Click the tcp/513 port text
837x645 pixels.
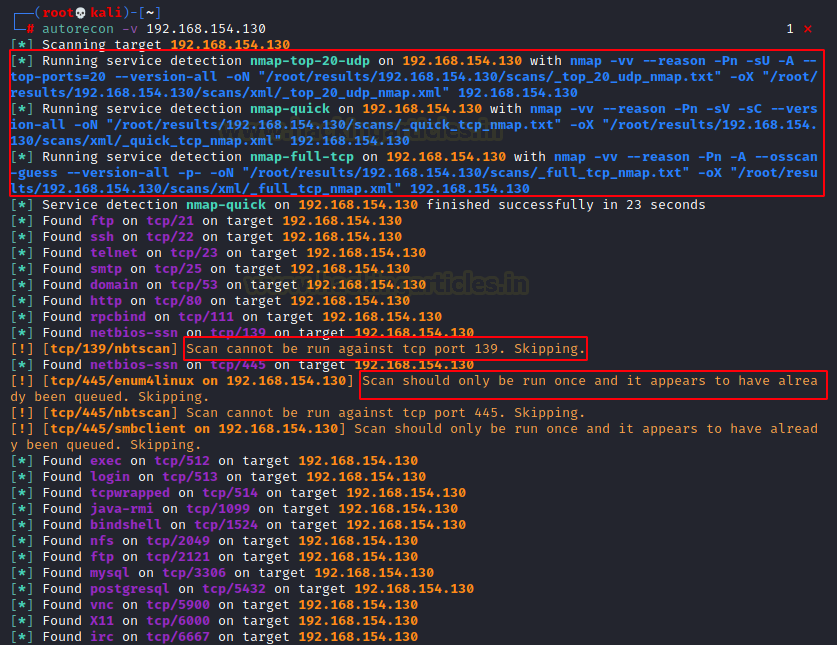tap(190, 477)
